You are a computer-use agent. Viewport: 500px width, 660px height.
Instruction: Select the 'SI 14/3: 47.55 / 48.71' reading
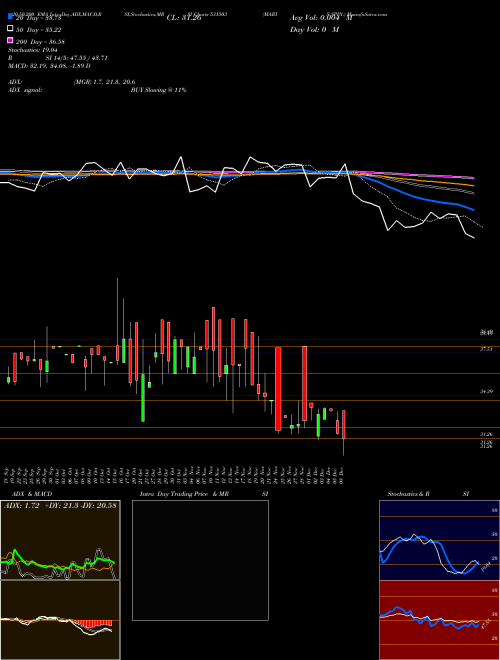click(x=76, y=58)
